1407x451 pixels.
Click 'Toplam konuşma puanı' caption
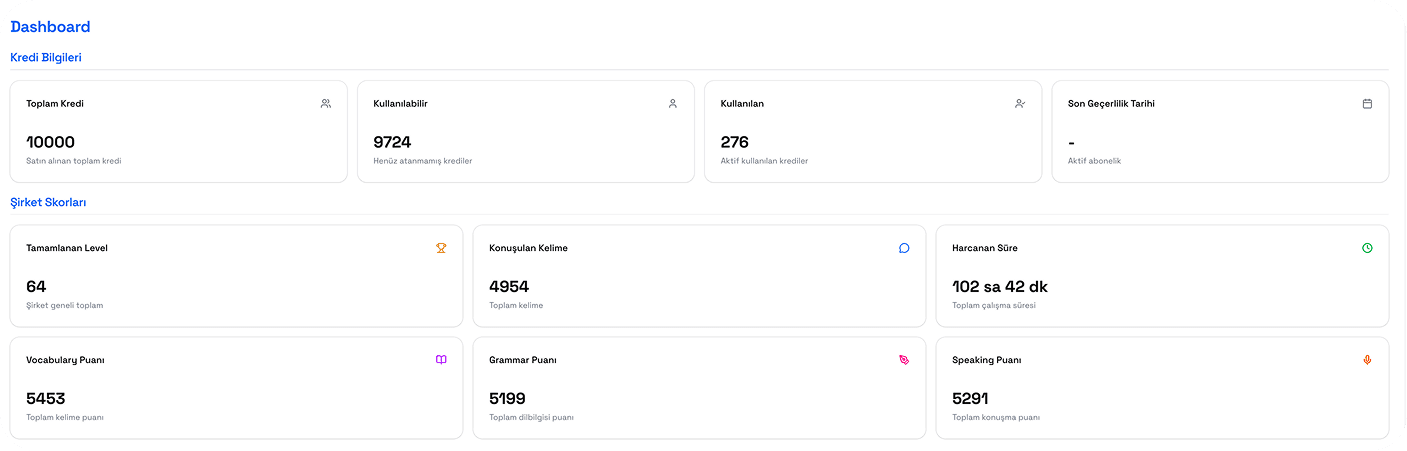point(996,417)
